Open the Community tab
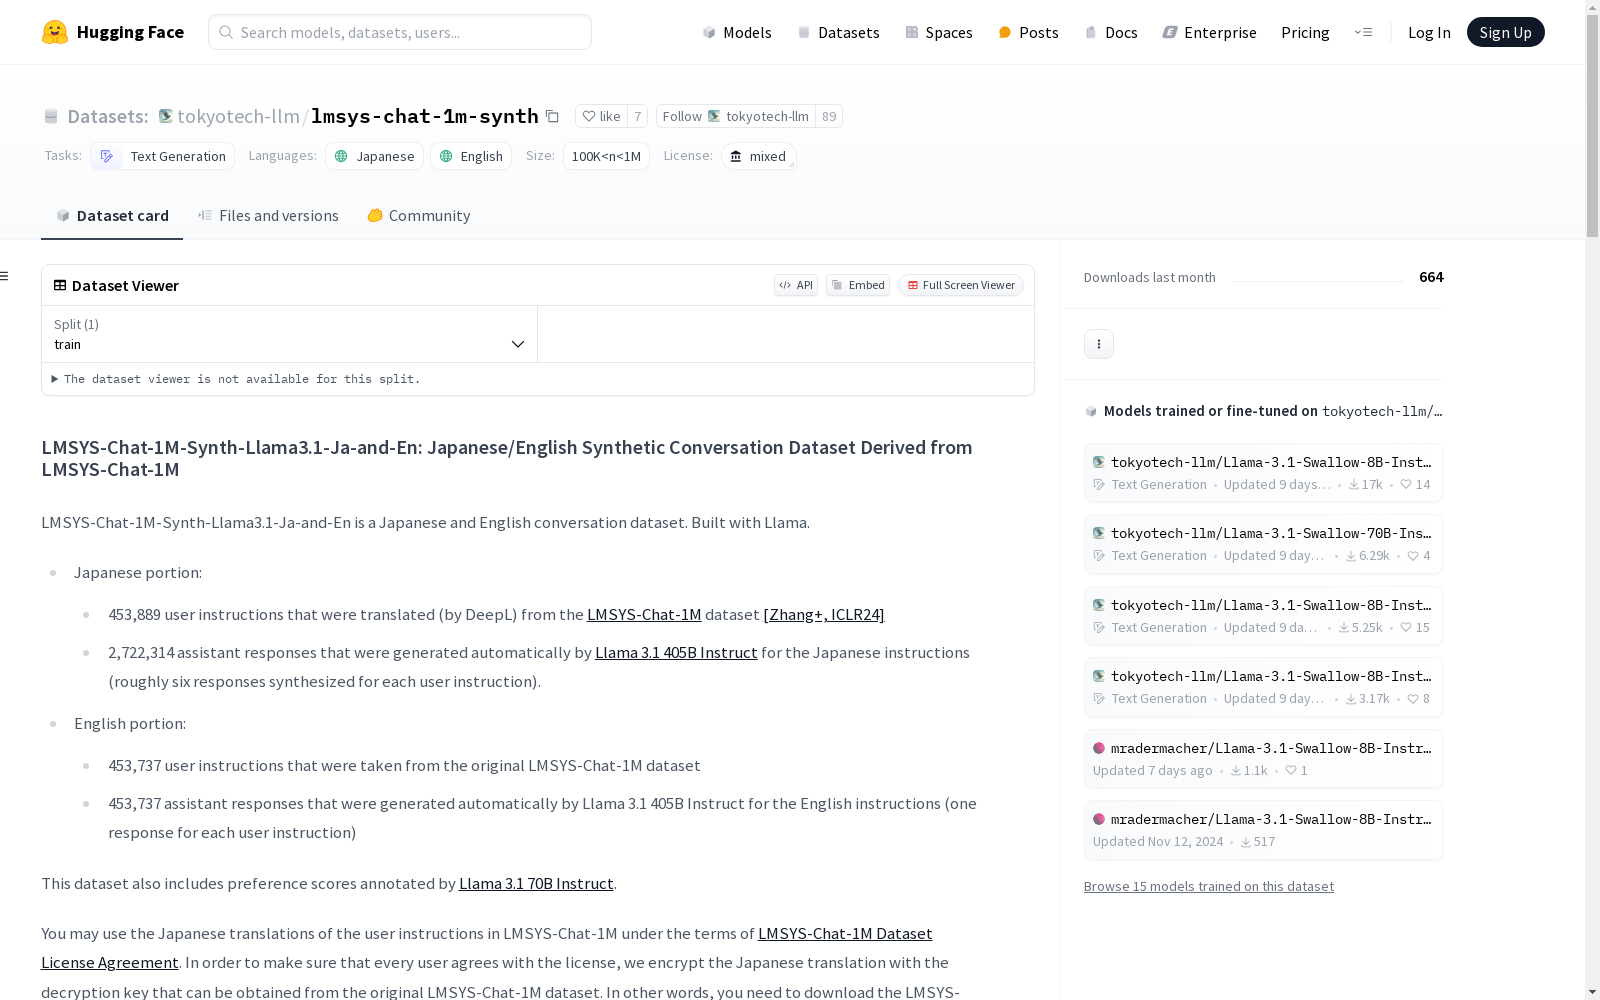Screen dimensions: 1600x1000 click(418, 216)
